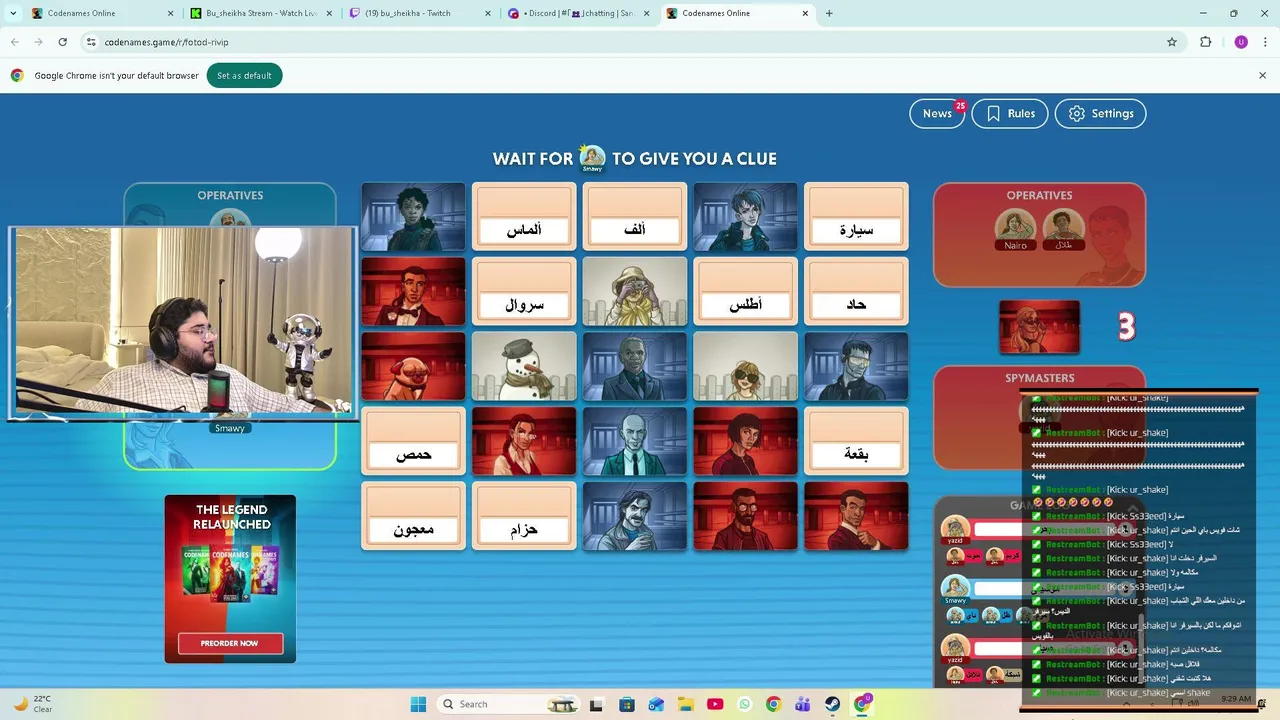Image resolution: width=1280 pixels, height=720 pixels.
Task: Select the word card حزام
Action: [x=524, y=516]
